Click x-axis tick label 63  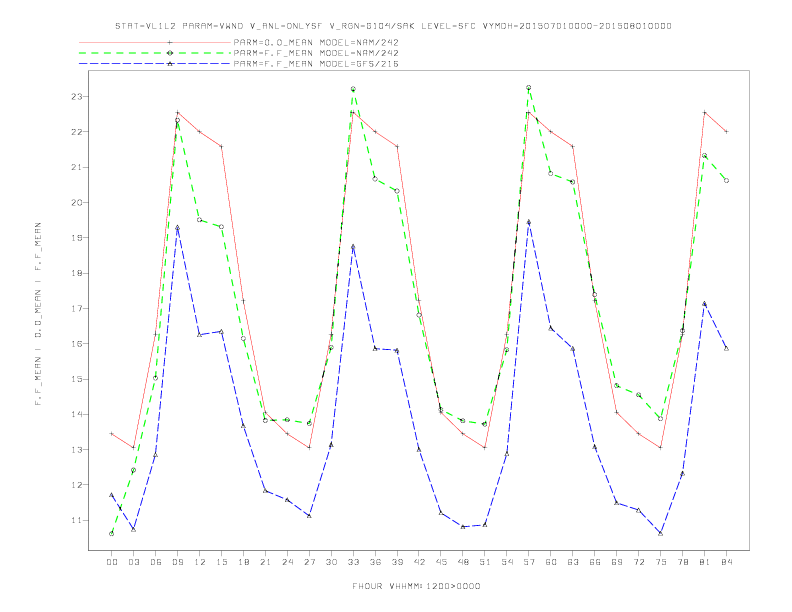[x=573, y=562]
